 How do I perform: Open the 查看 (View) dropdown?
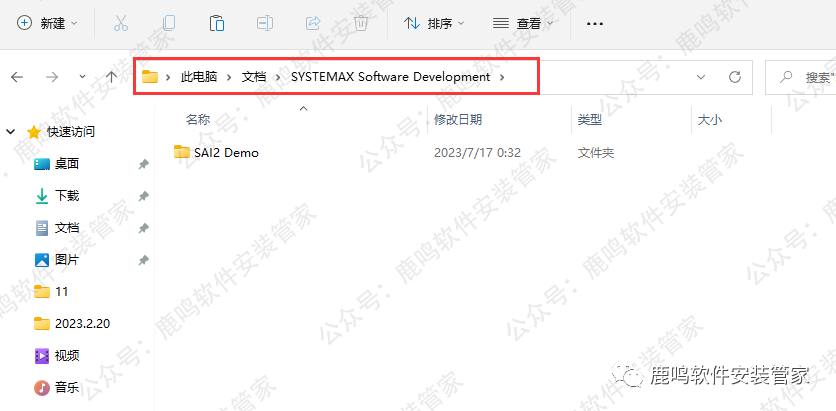coord(523,22)
